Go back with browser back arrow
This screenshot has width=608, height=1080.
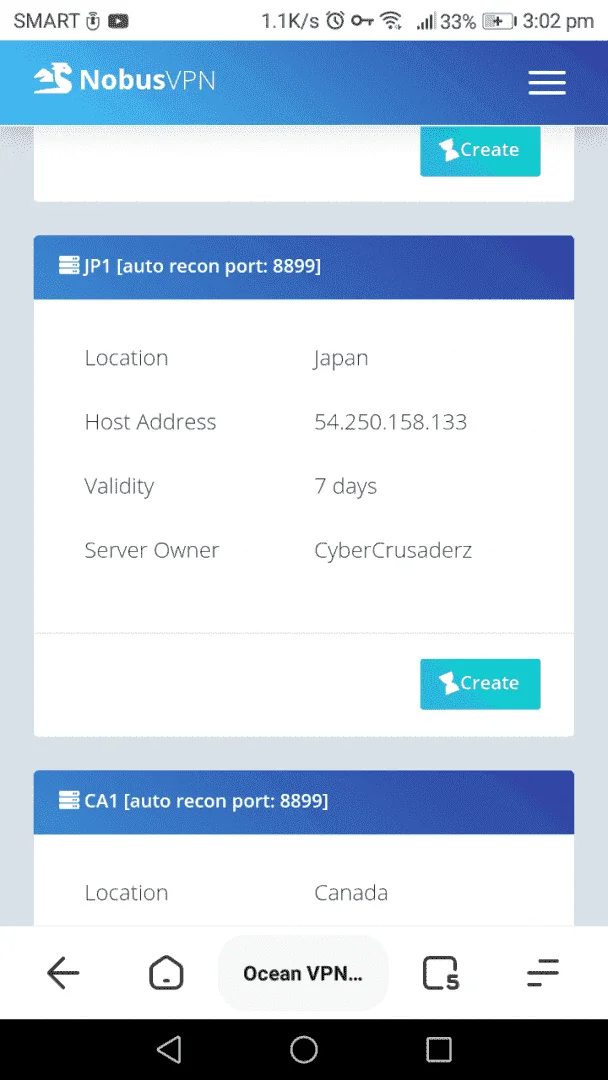pos(63,973)
